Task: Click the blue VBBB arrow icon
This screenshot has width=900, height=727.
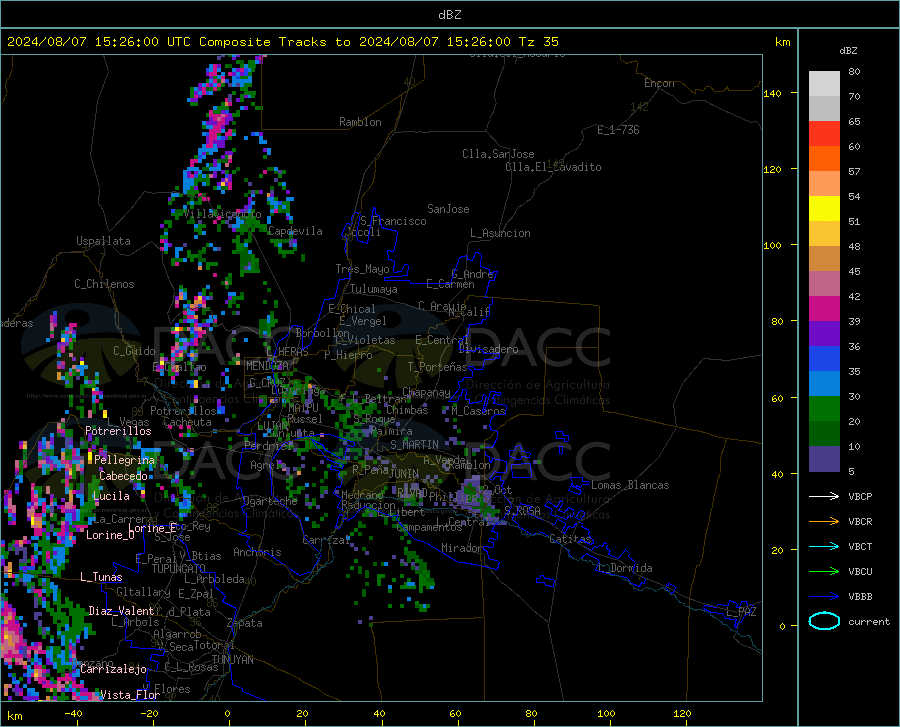Action: pyautogui.click(x=824, y=597)
